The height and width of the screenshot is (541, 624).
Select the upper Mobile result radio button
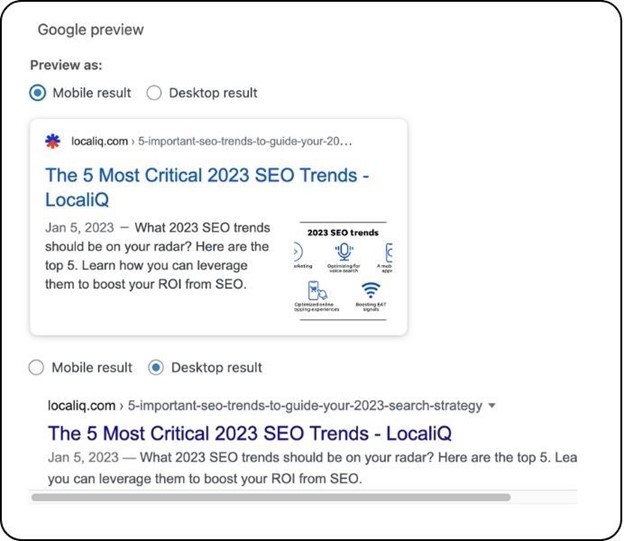(37, 93)
